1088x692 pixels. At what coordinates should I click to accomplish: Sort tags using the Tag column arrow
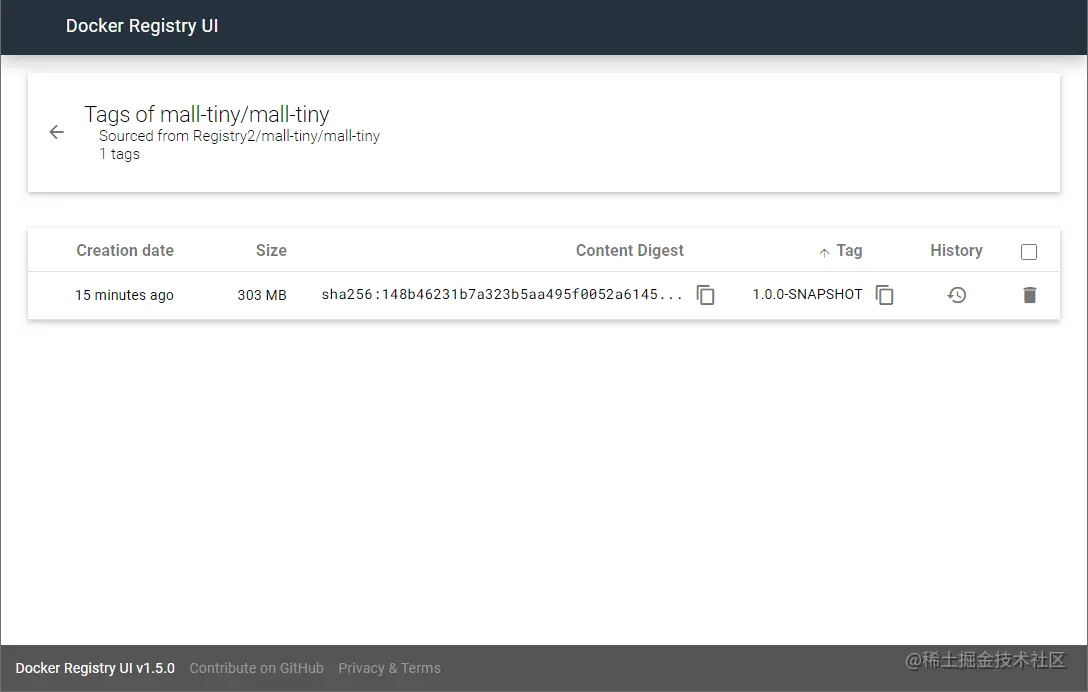pos(824,253)
